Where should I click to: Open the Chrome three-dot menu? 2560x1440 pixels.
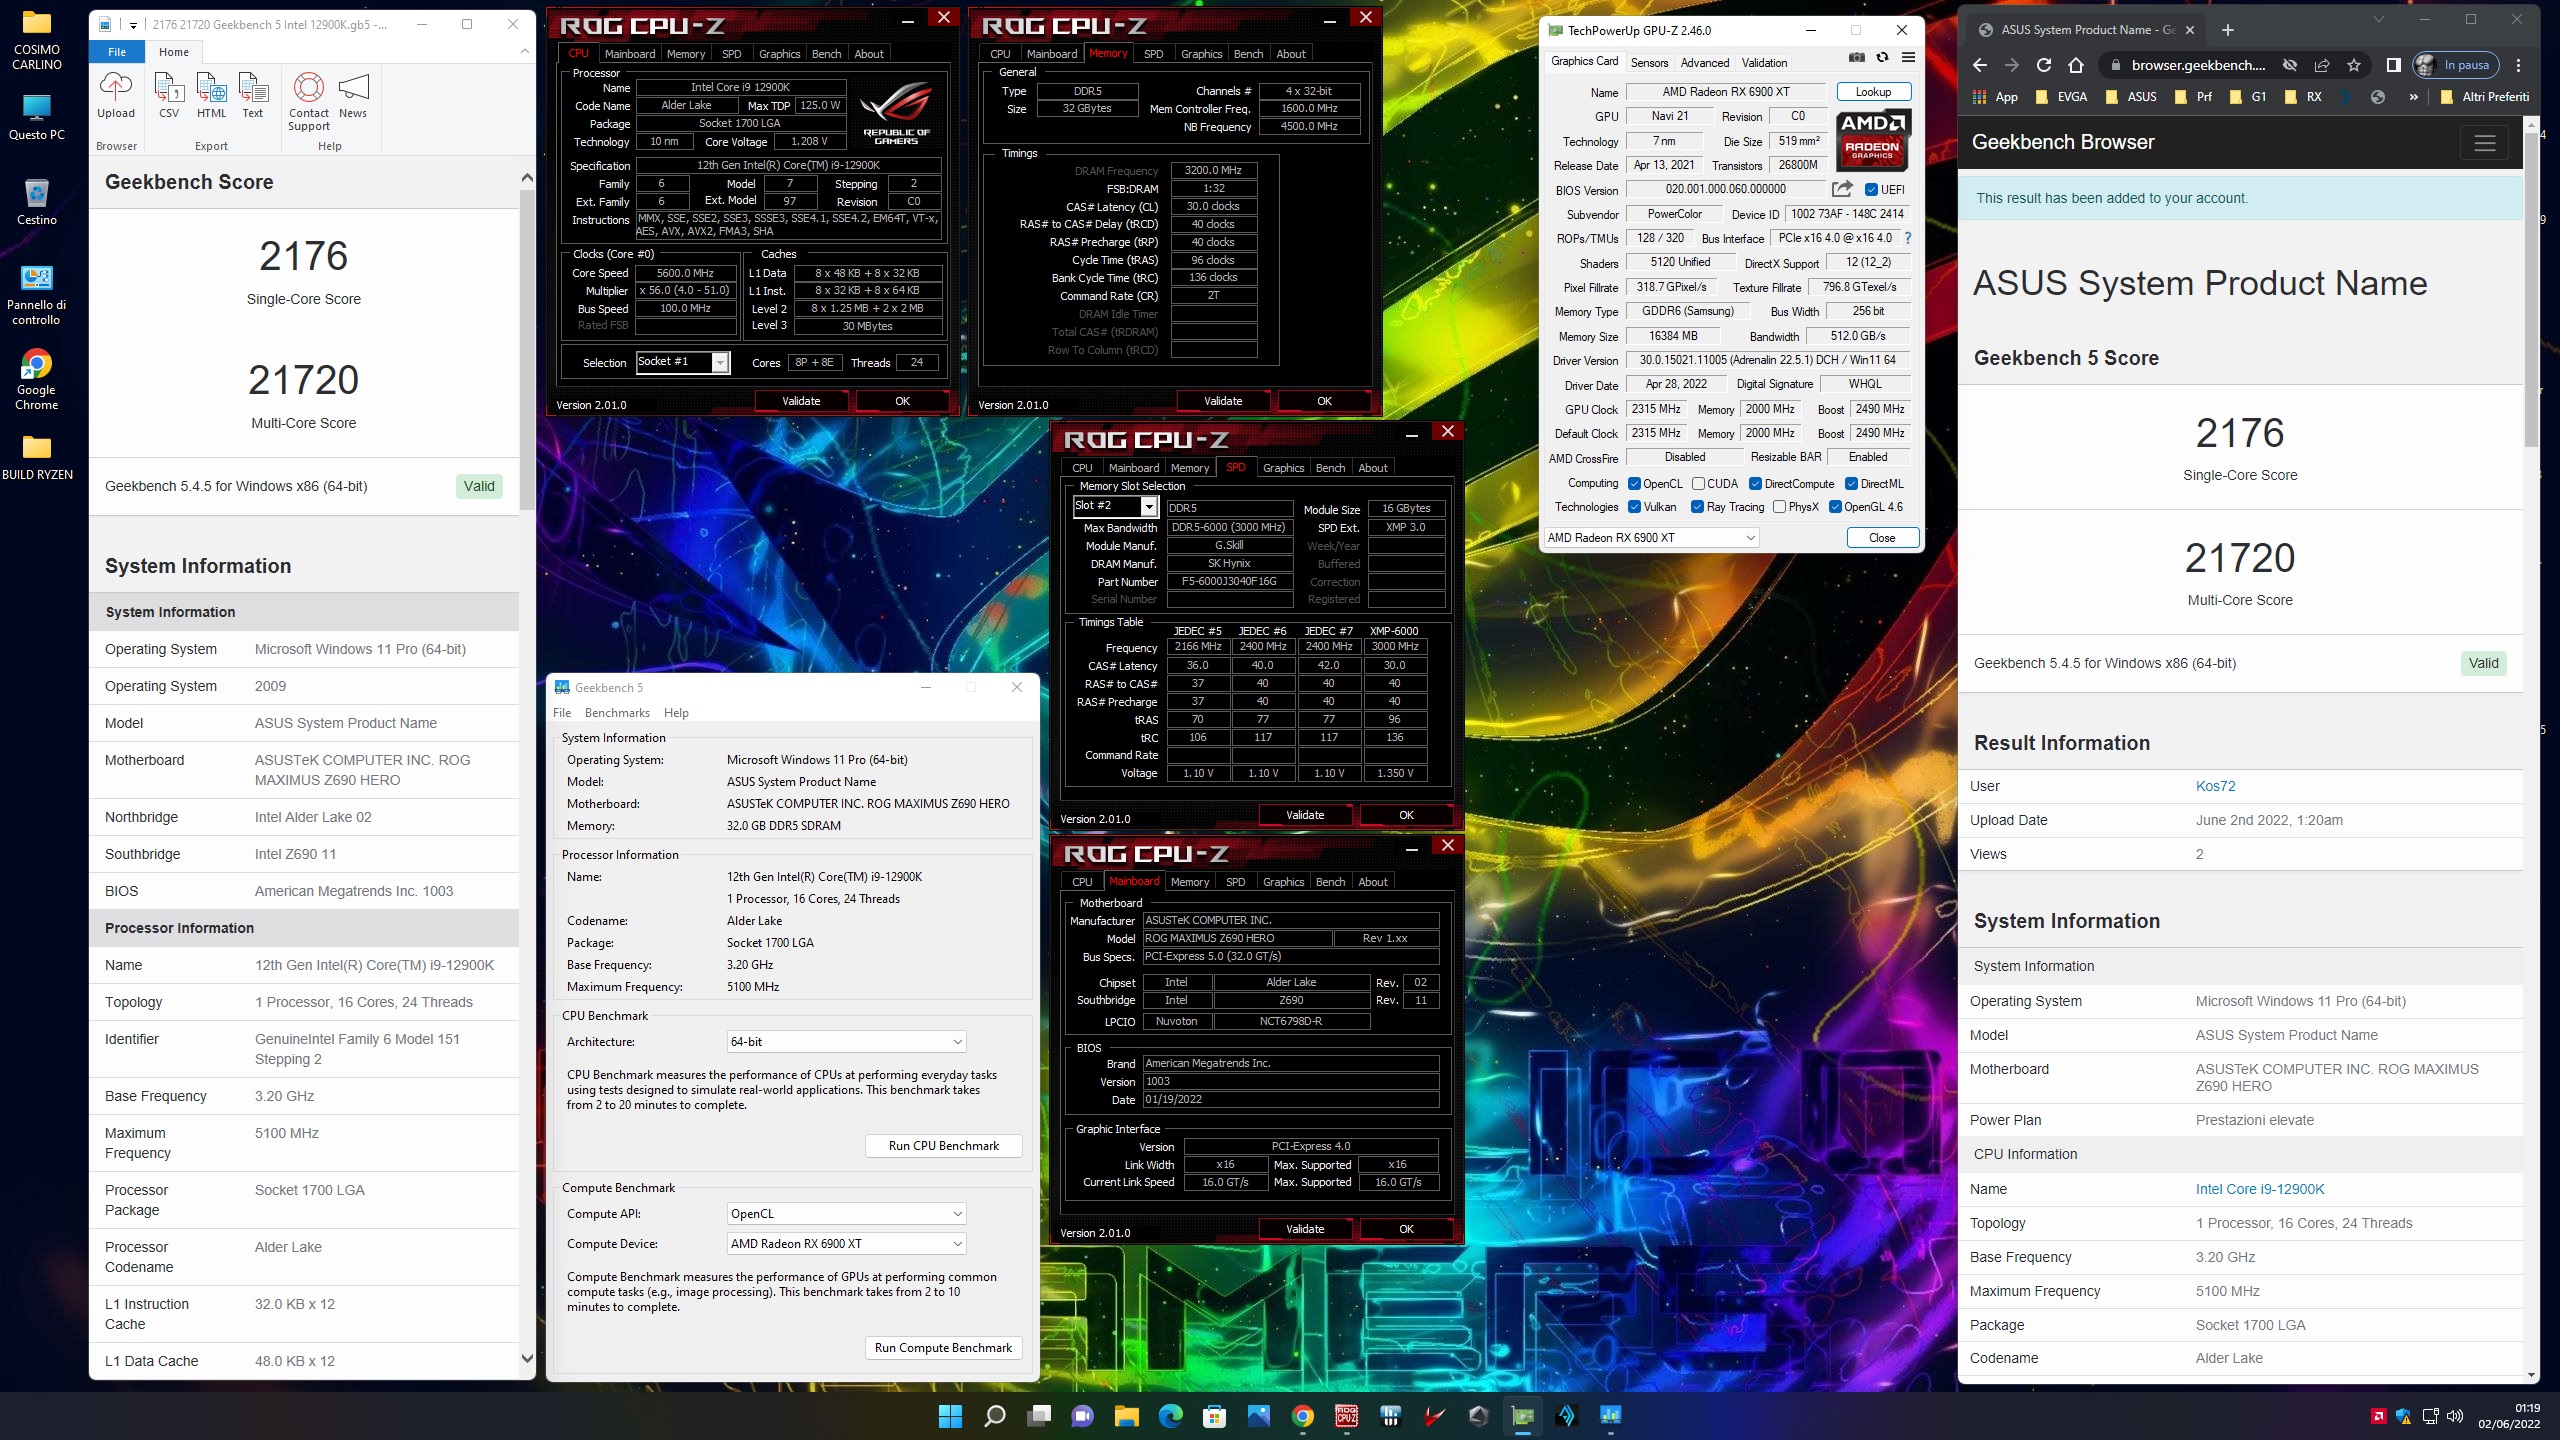(2519, 65)
